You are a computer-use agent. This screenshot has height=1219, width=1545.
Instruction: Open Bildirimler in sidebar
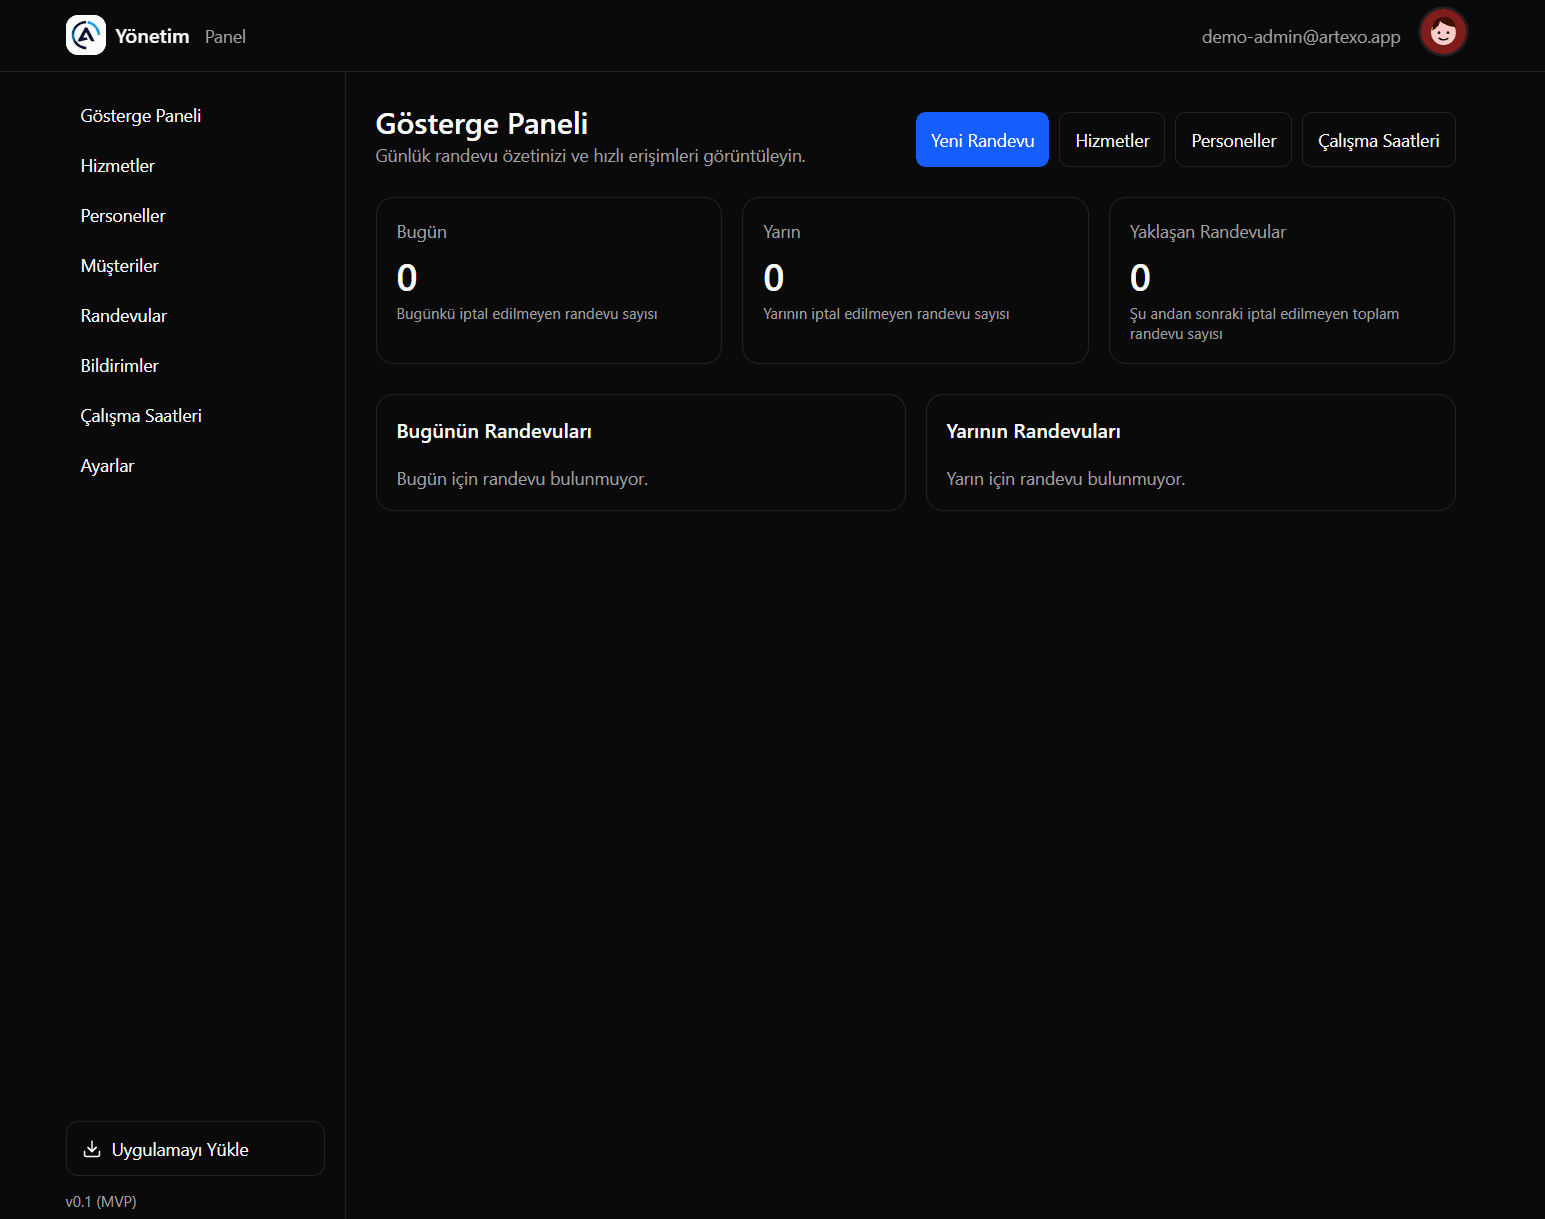120,366
